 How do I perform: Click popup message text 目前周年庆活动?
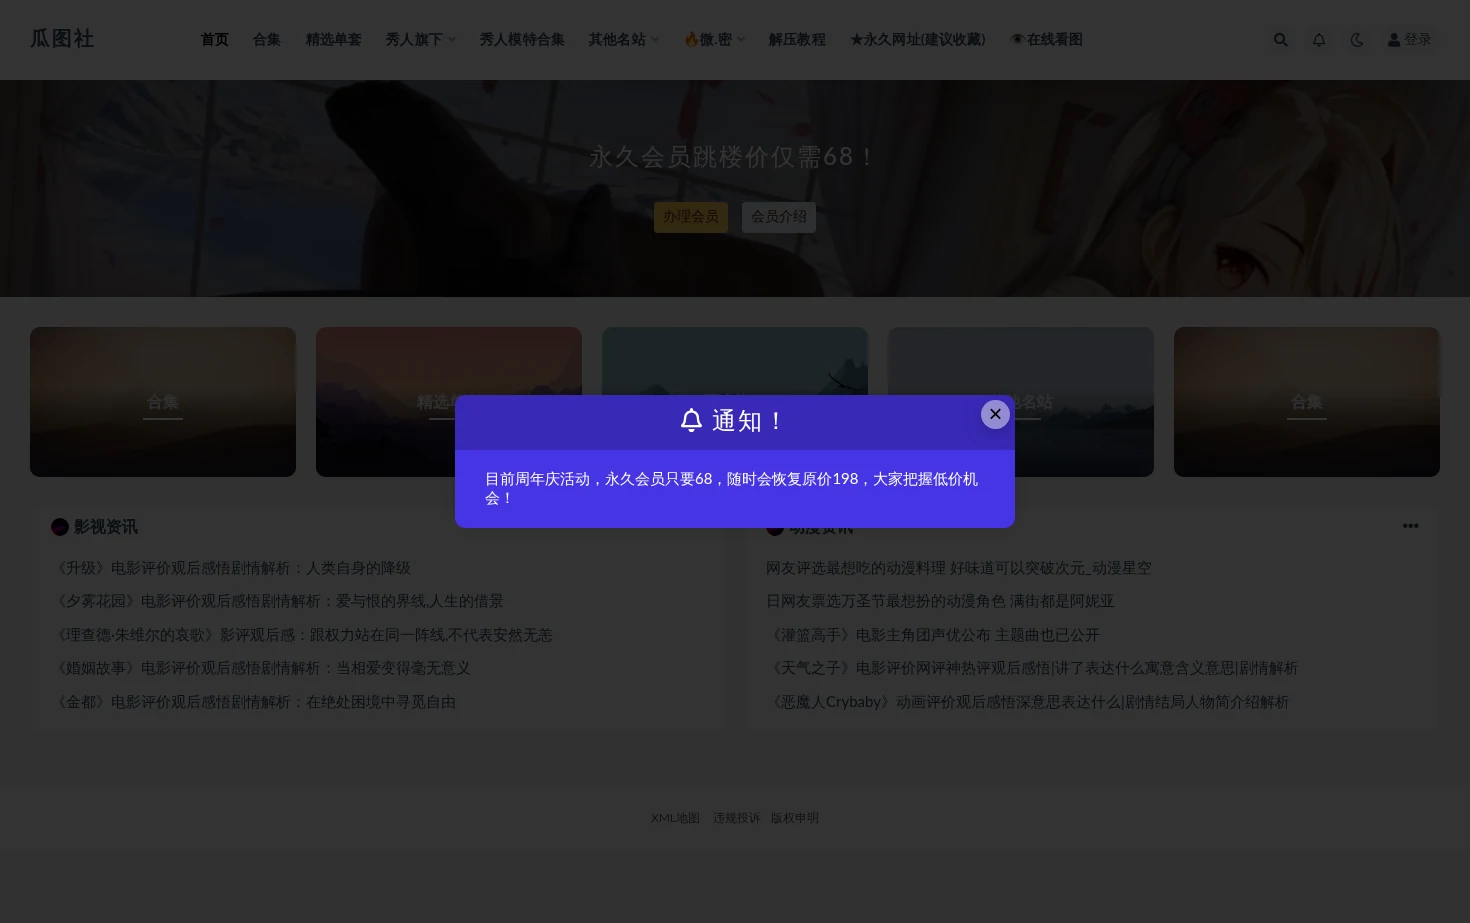click(731, 488)
